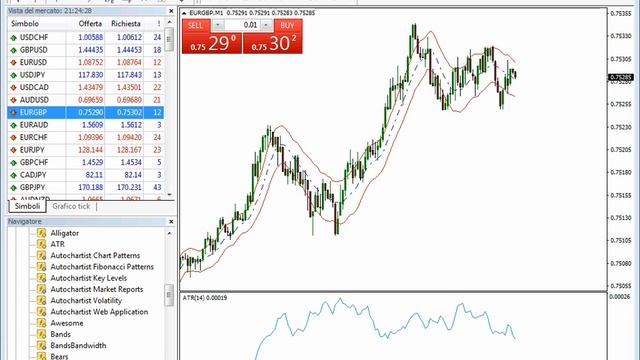Select the Alligator indicator in Navigatore
Viewport: 640px width, 360px height.
[64, 233]
